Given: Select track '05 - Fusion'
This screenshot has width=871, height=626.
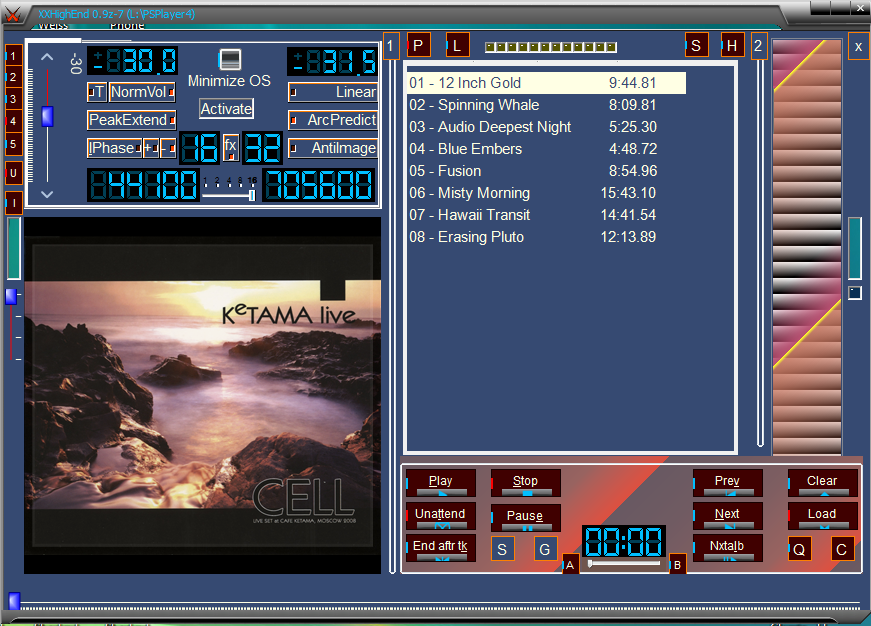Looking at the screenshot, I should pyautogui.click(x=547, y=171).
